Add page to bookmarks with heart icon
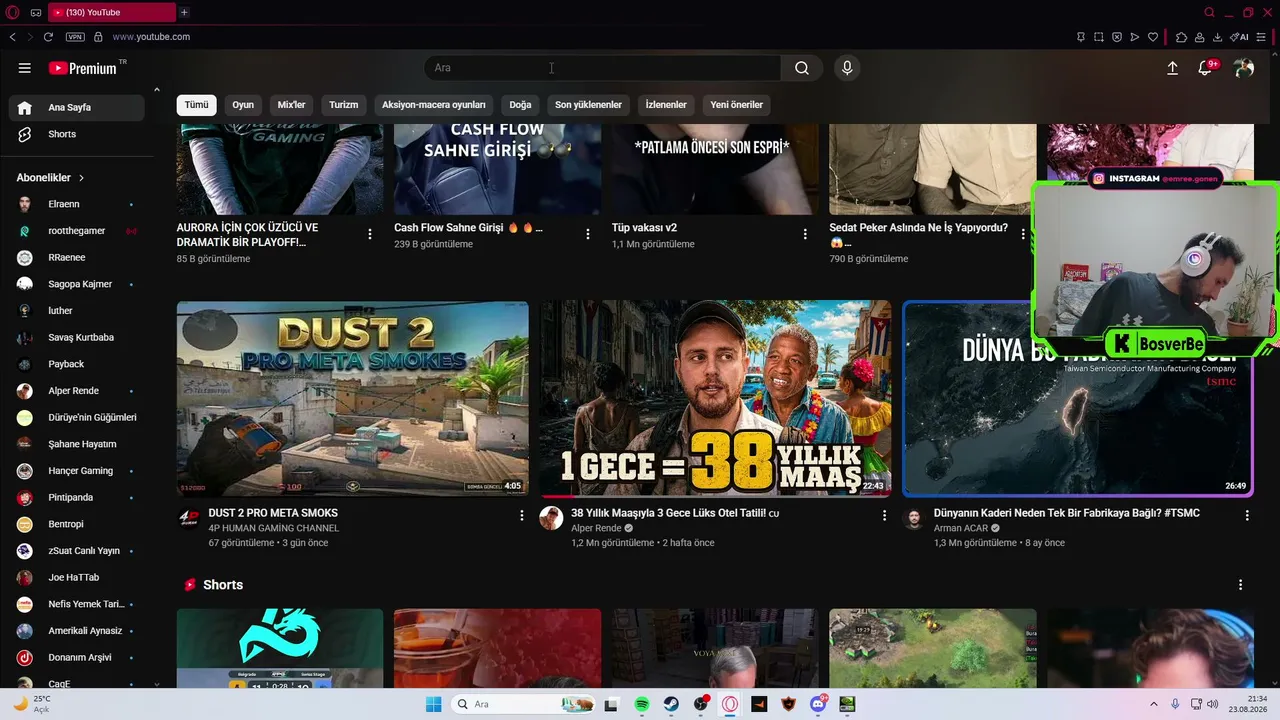1280x720 pixels. [1153, 37]
